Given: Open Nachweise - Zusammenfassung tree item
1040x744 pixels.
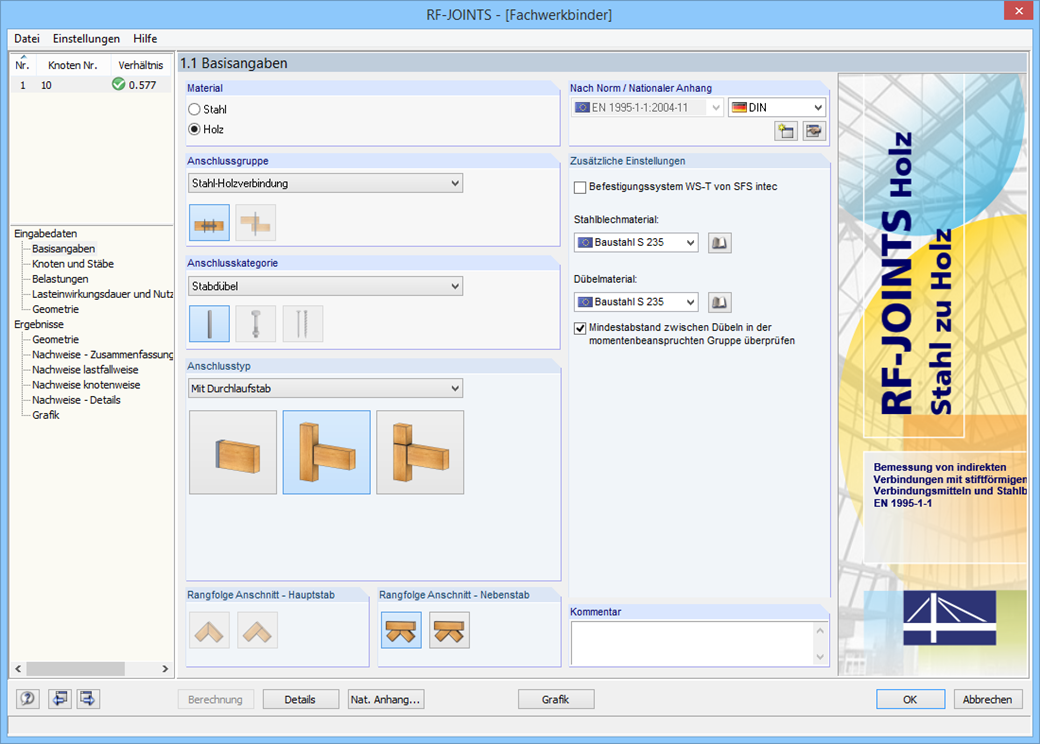Looking at the screenshot, I should point(102,355).
